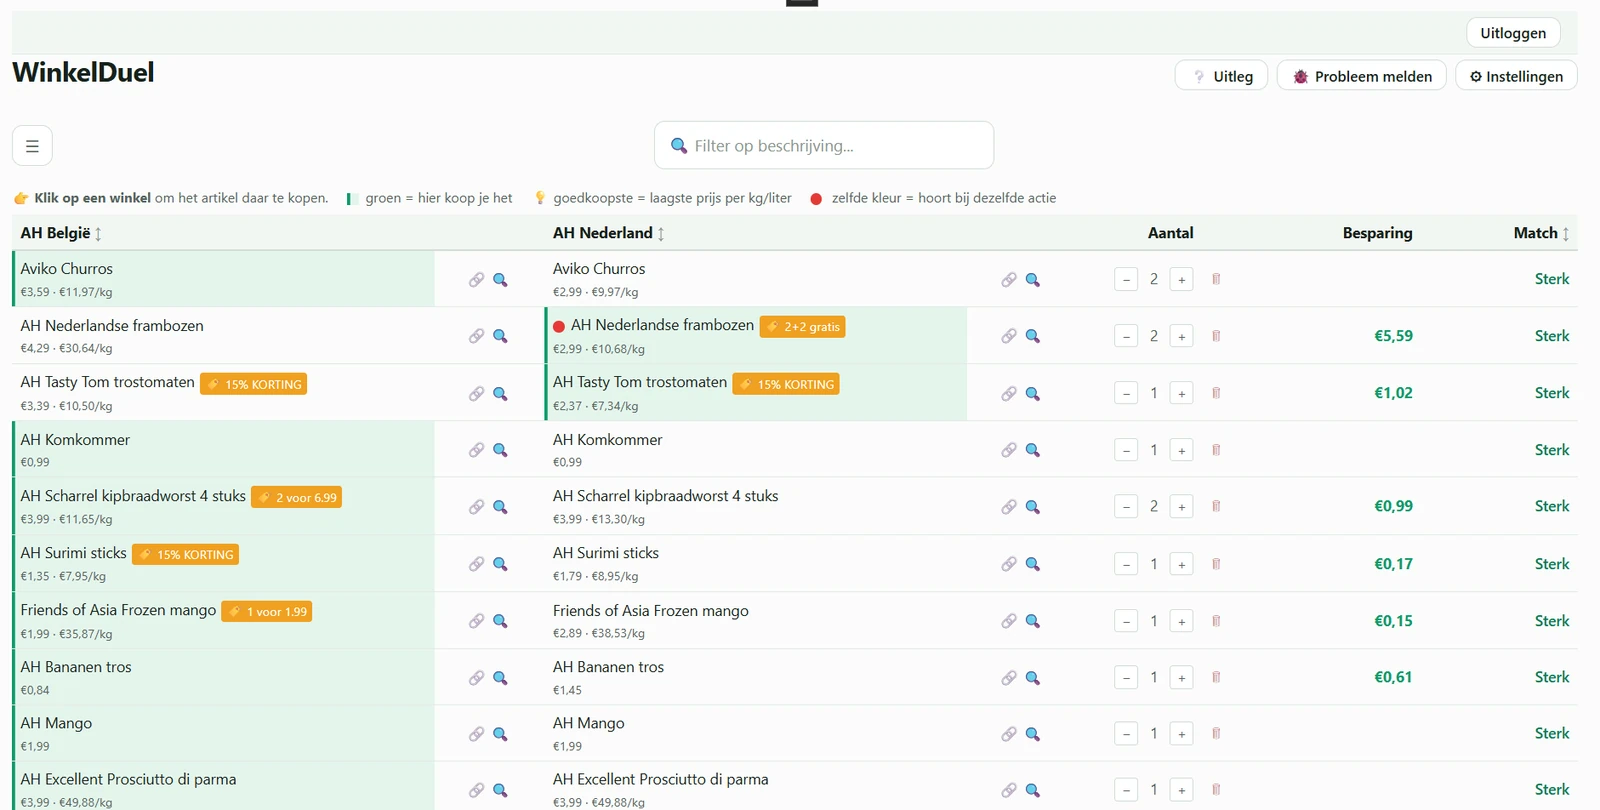Remove the AH Komkommer row
1600x810 pixels.
(1216, 450)
